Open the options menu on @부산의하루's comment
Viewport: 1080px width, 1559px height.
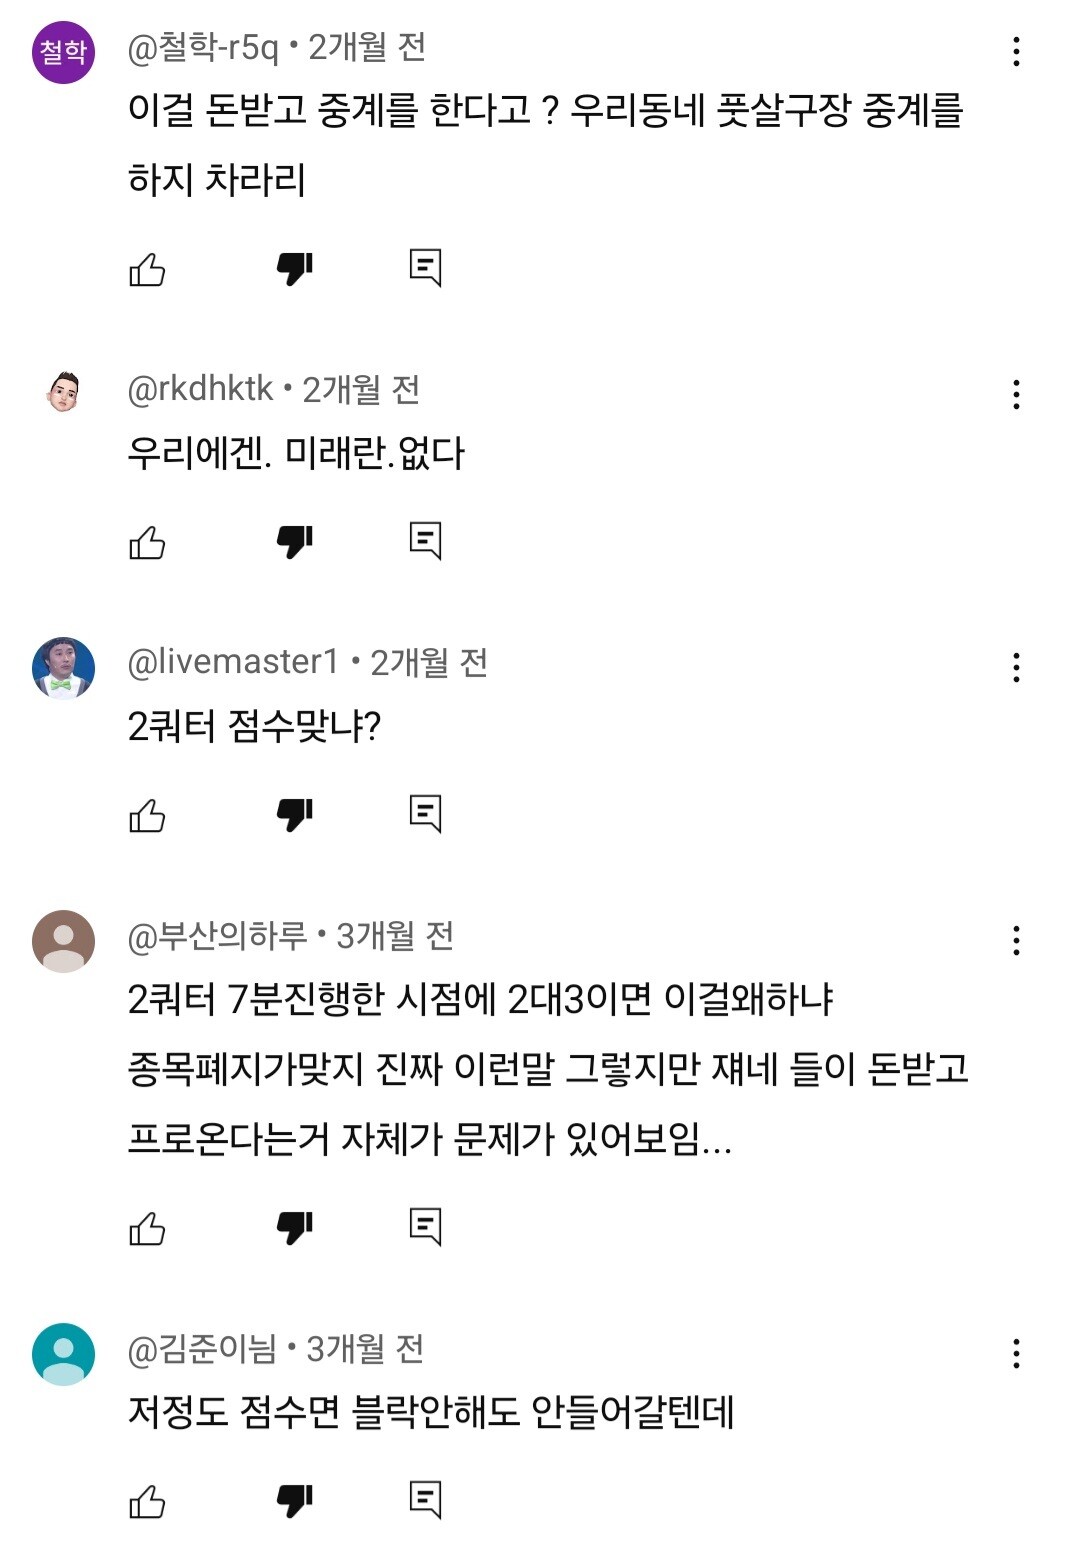tap(1016, 940)
